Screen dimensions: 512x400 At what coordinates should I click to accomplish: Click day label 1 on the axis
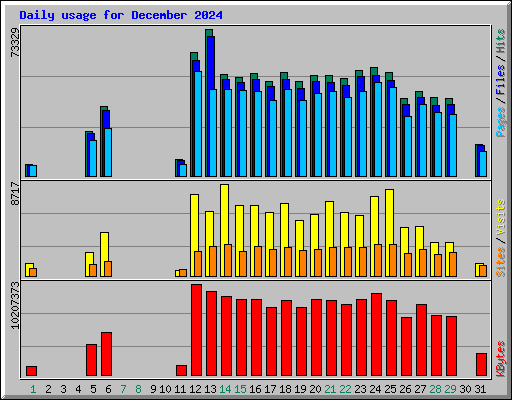[33, 389]
